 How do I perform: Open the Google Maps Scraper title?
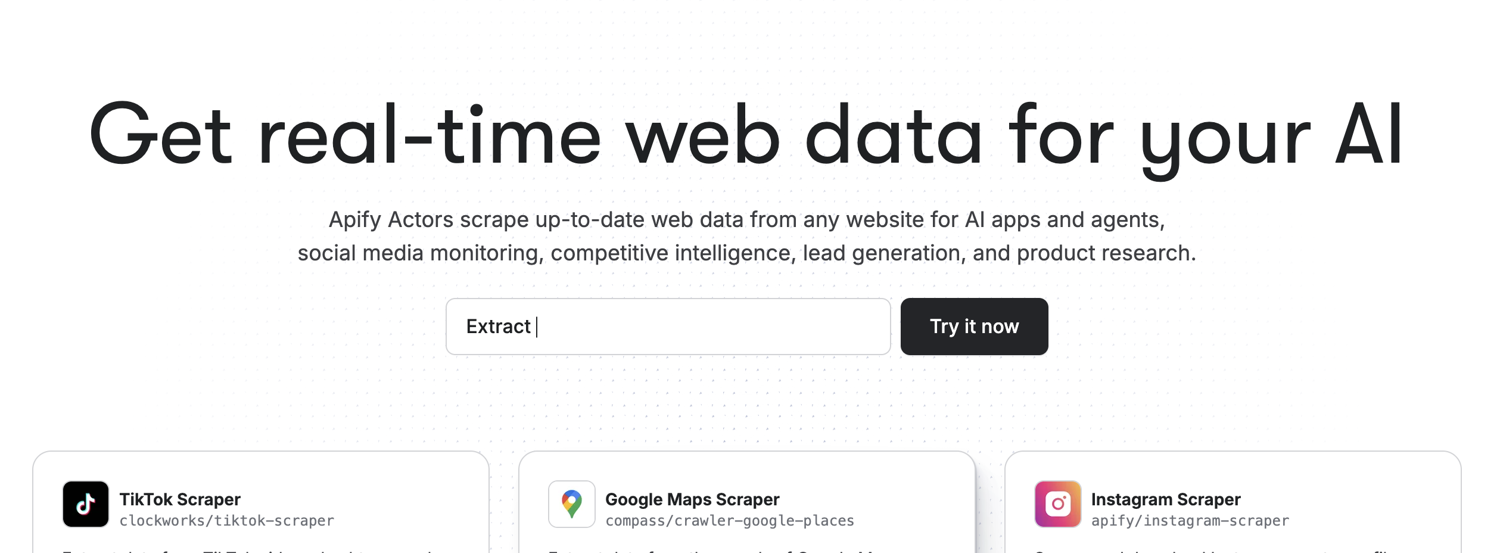pyautogui.click(x=692, y=499)
